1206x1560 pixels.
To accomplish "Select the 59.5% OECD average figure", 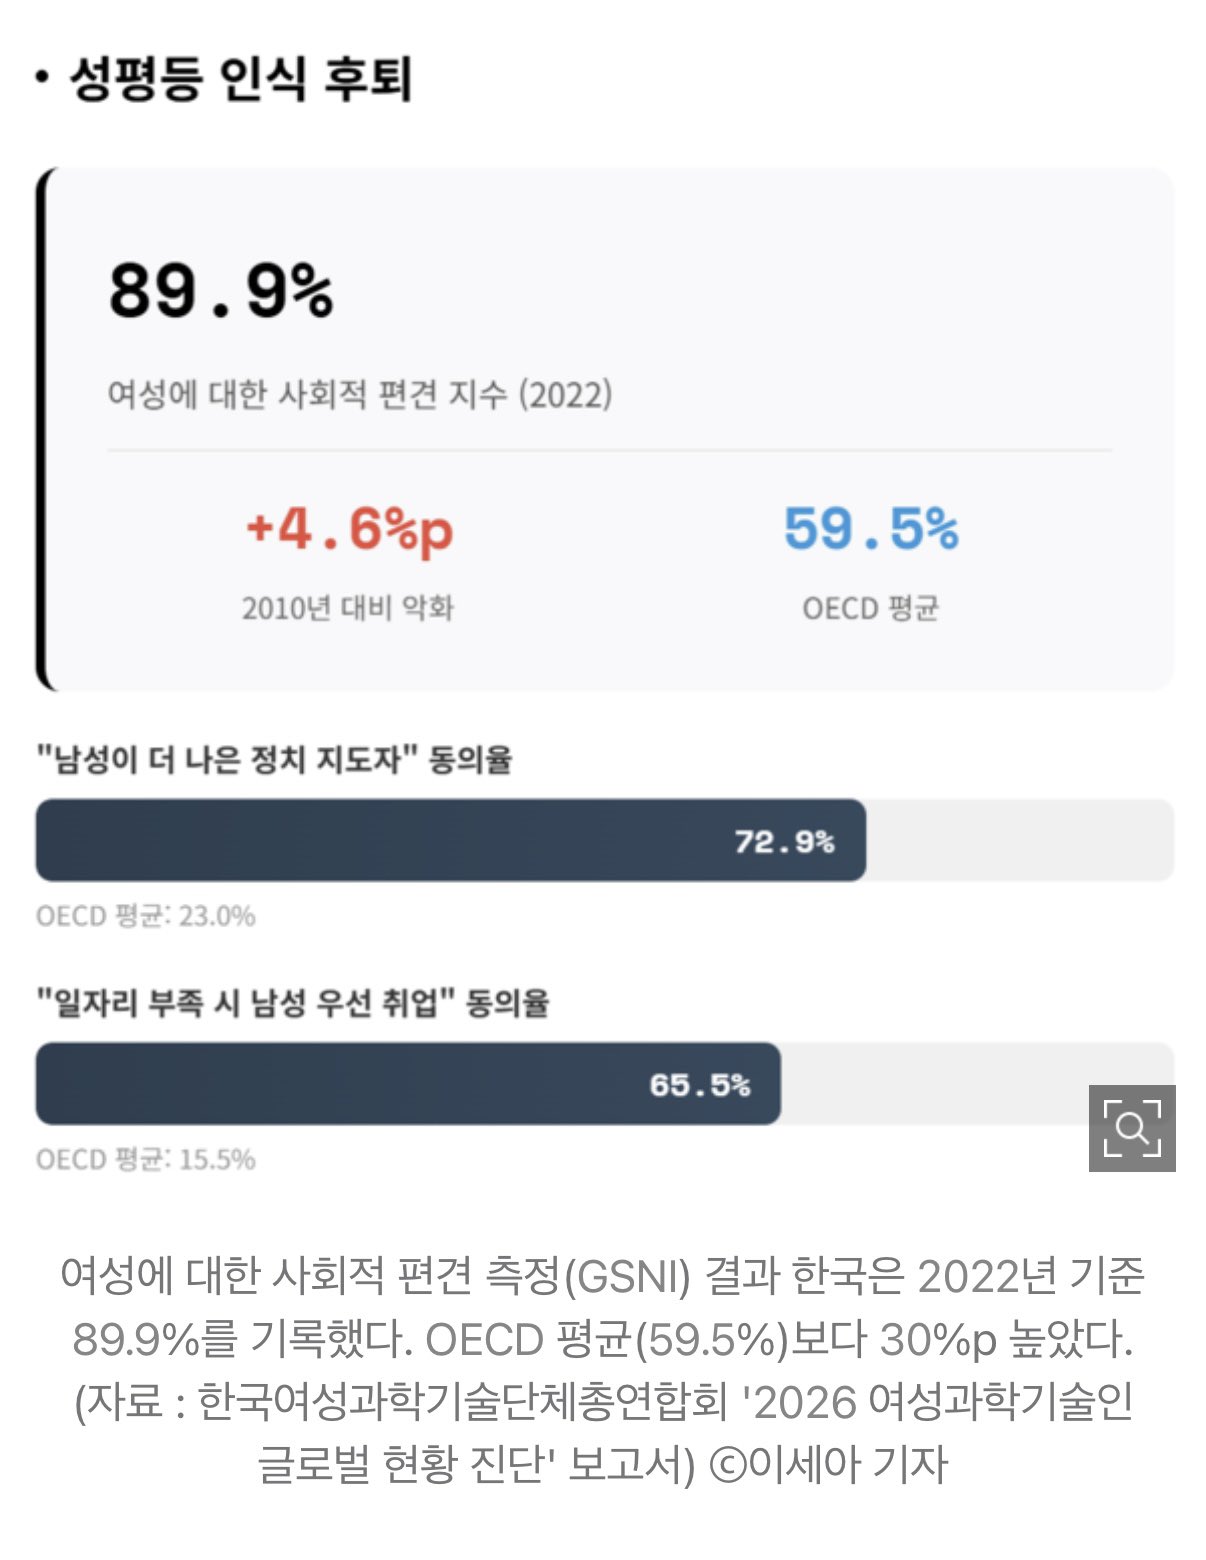I will click(871, 528).
